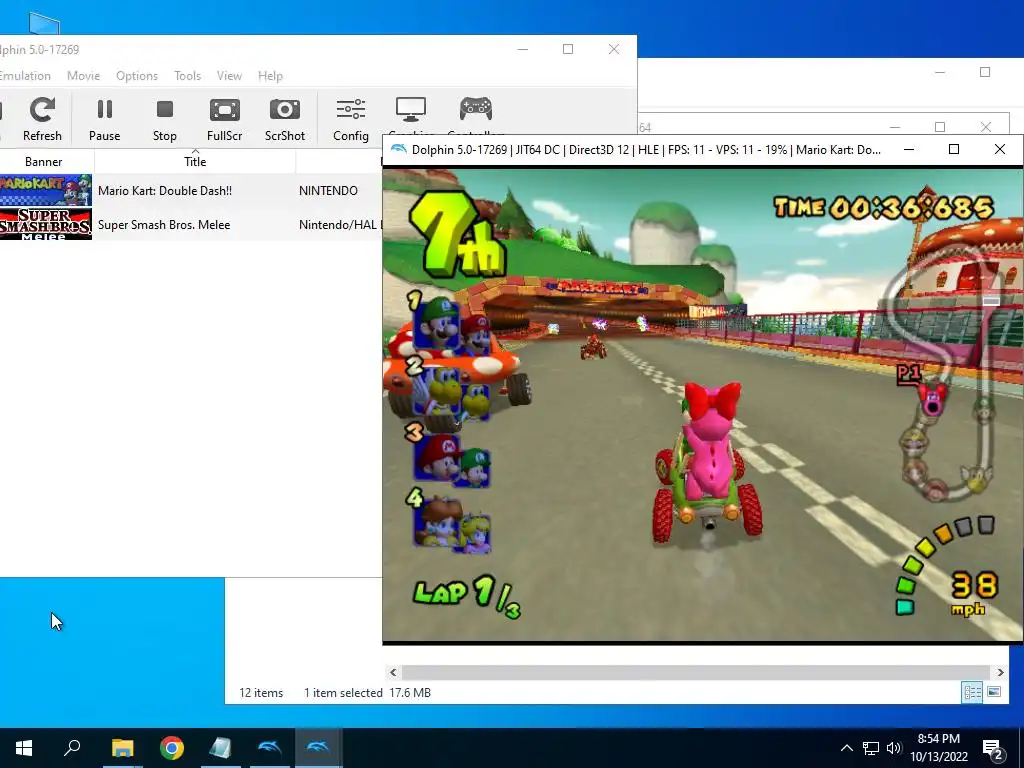Click the desktop icon at top left

(44, 24)
